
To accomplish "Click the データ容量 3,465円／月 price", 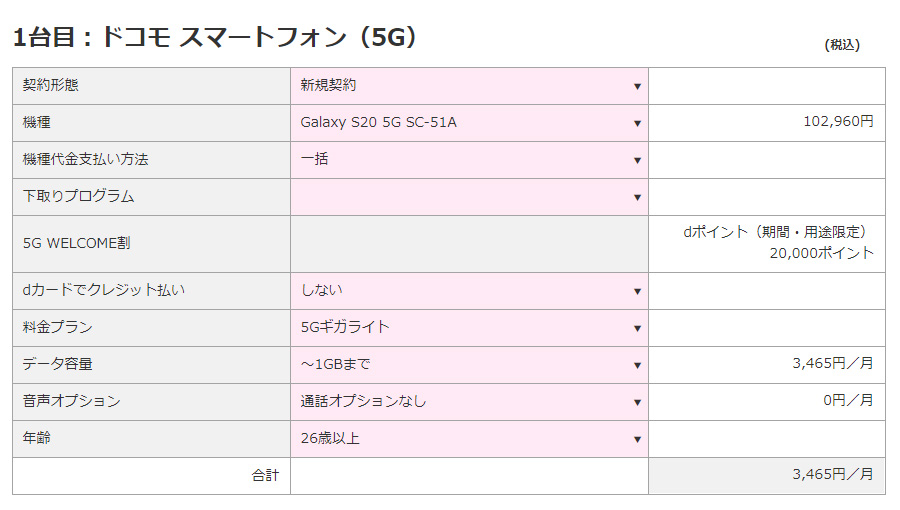I will point(832,364).
